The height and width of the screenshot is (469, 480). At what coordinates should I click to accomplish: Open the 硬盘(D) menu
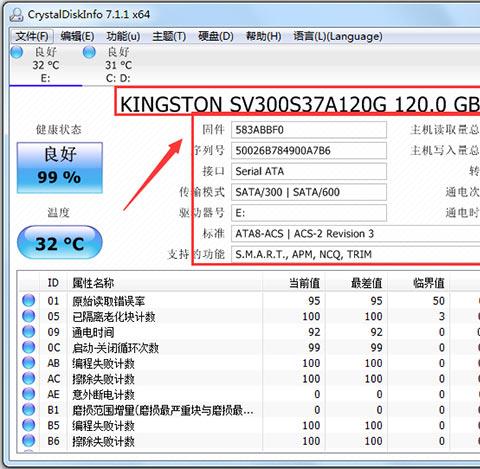(216, 36)
